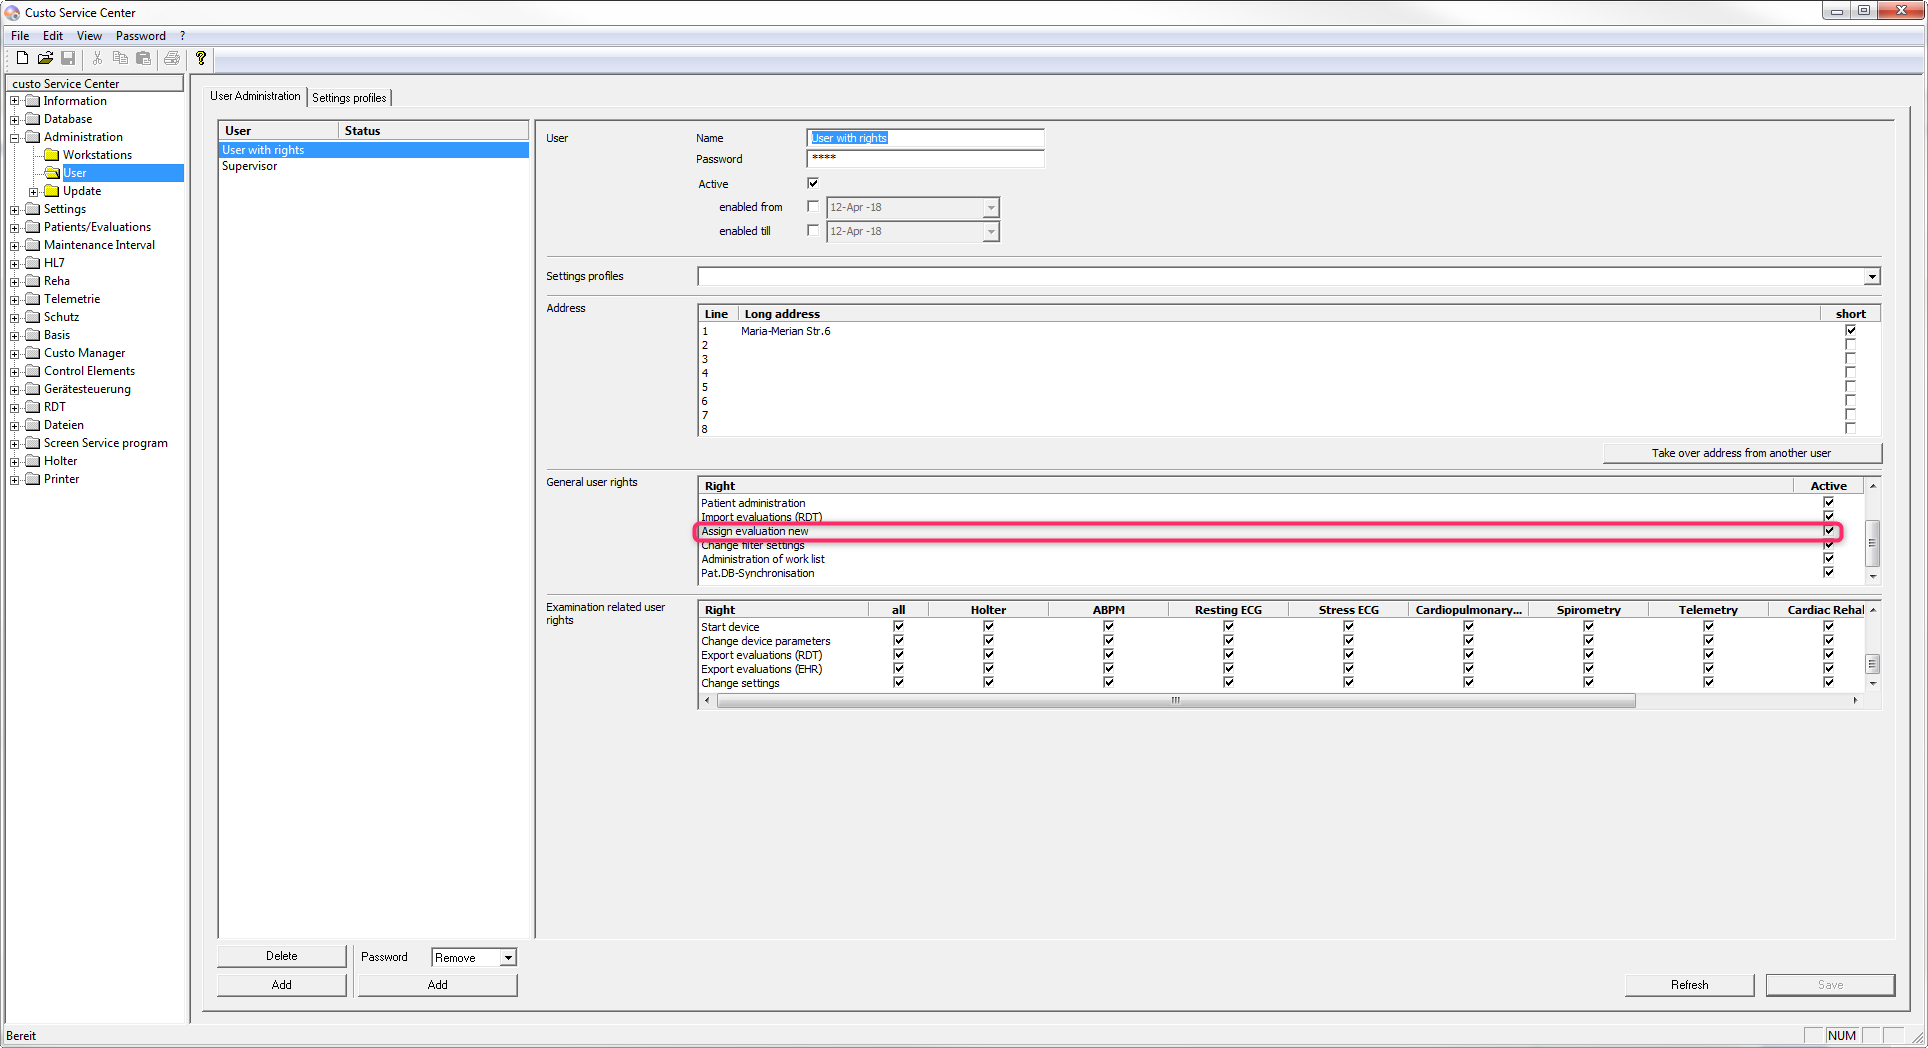Click the Save diskette toolbar icon

[x=68, y=58]
